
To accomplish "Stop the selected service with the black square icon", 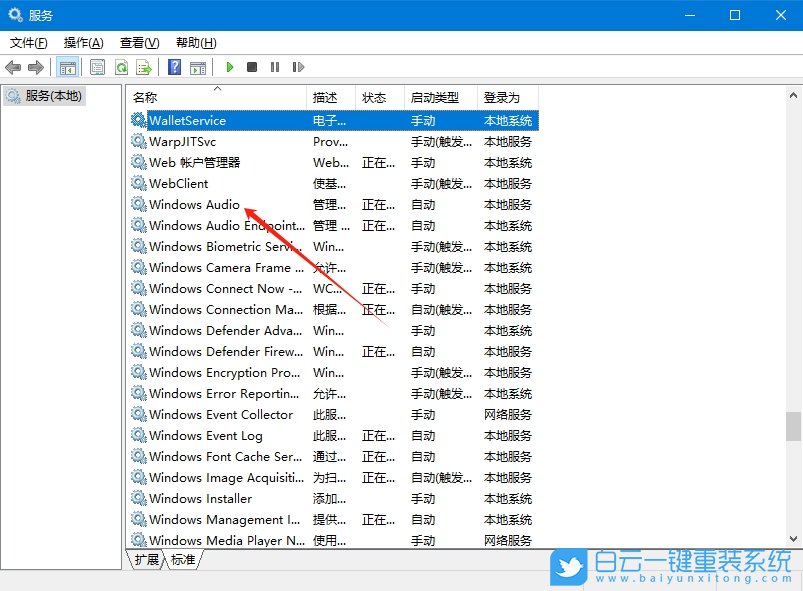I will coord(253,67).
